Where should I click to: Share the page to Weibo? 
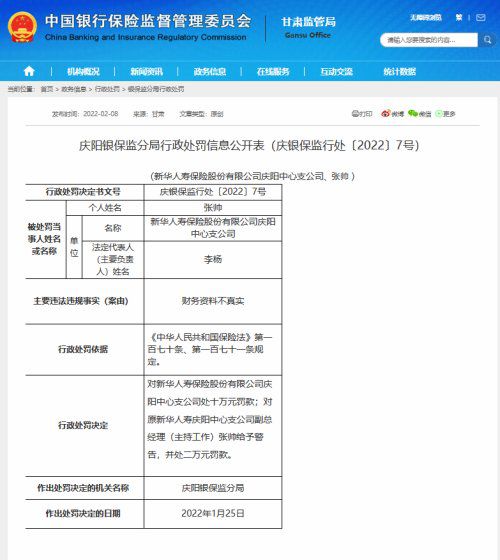pos(392,114)
